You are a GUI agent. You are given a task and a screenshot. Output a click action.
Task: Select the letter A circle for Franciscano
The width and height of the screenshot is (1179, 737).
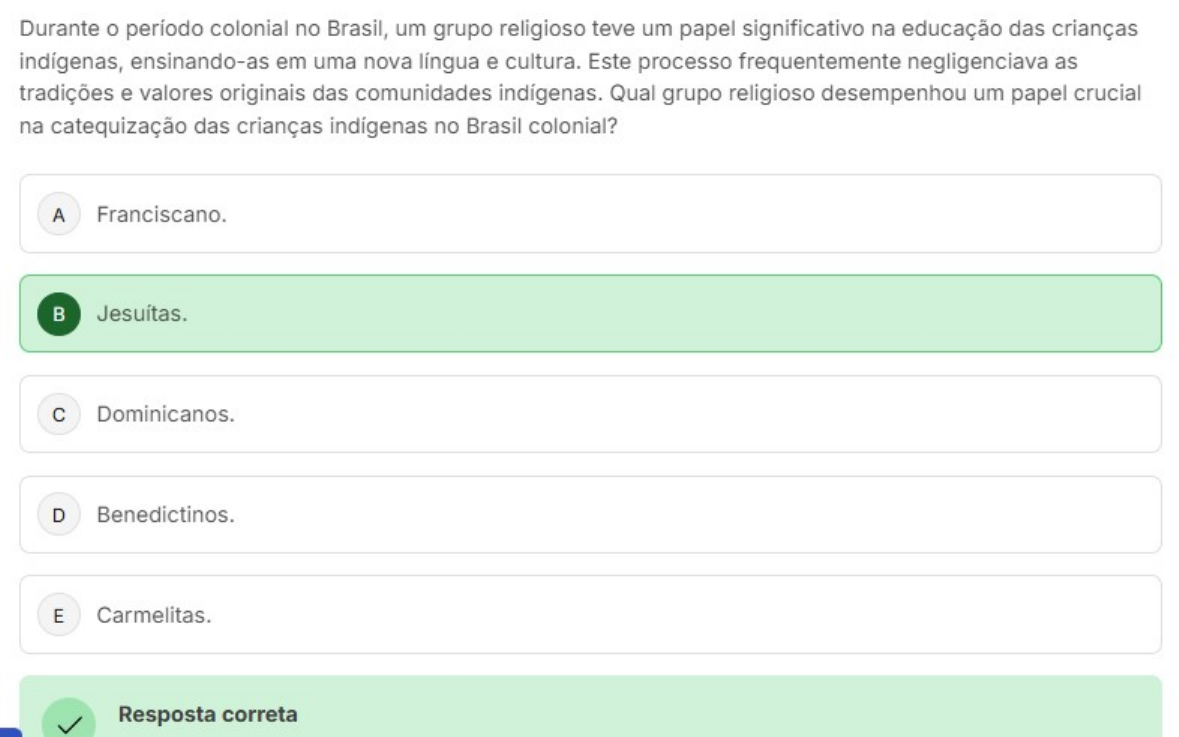point(58,214)
